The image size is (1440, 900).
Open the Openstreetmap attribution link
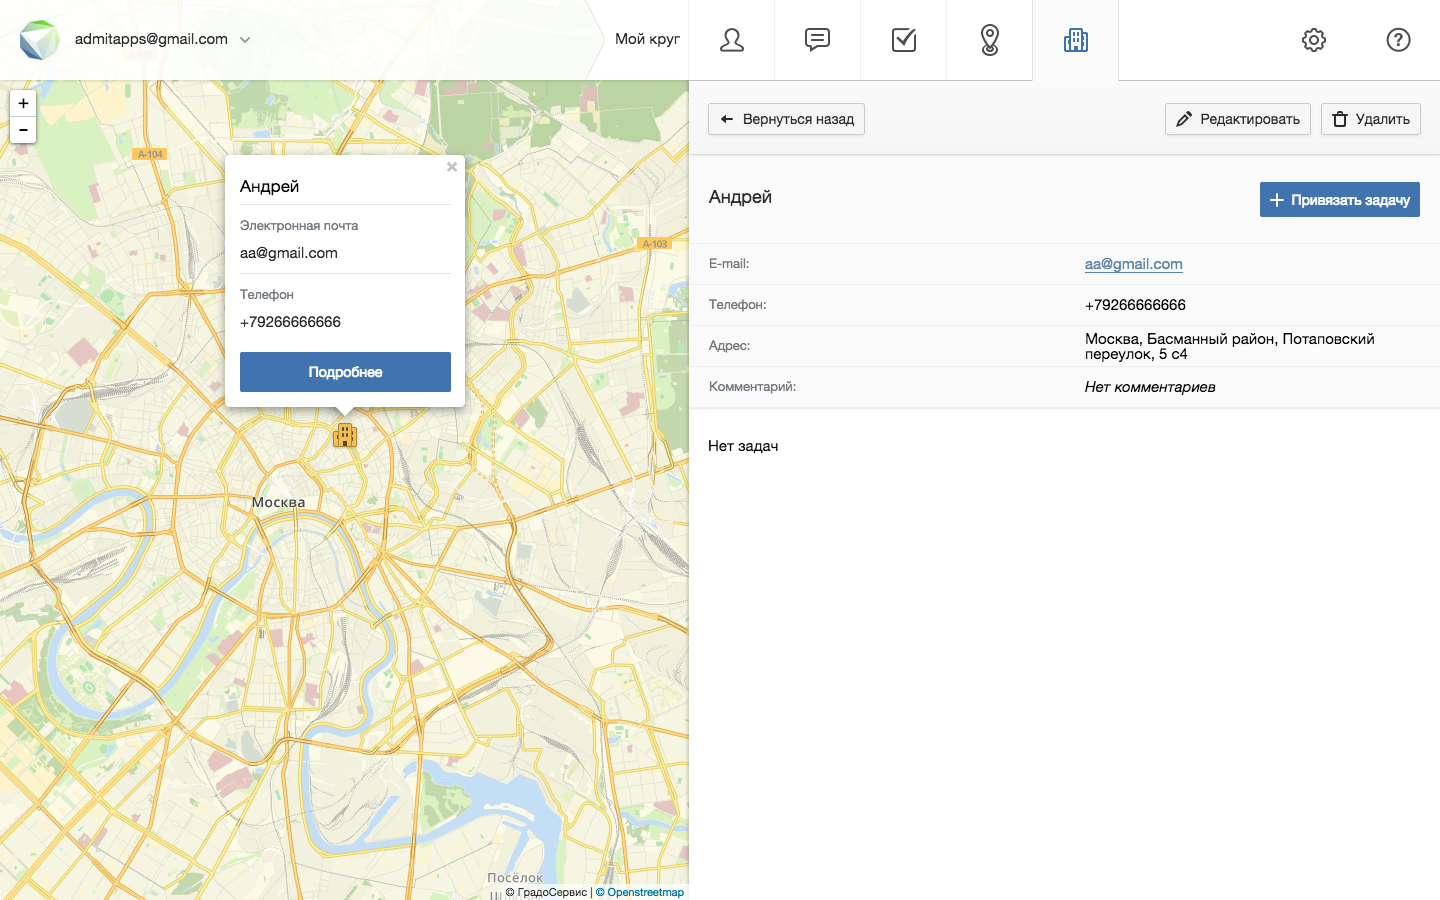645,892
